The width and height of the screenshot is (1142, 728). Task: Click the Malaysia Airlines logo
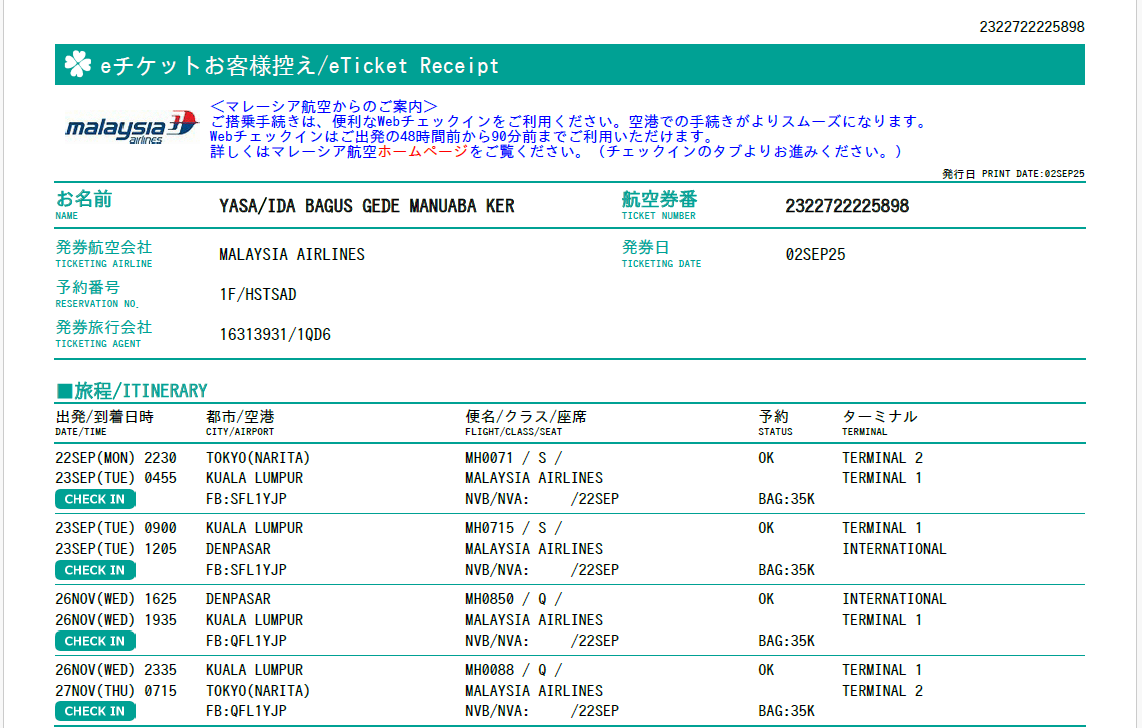tap(131, 128)
